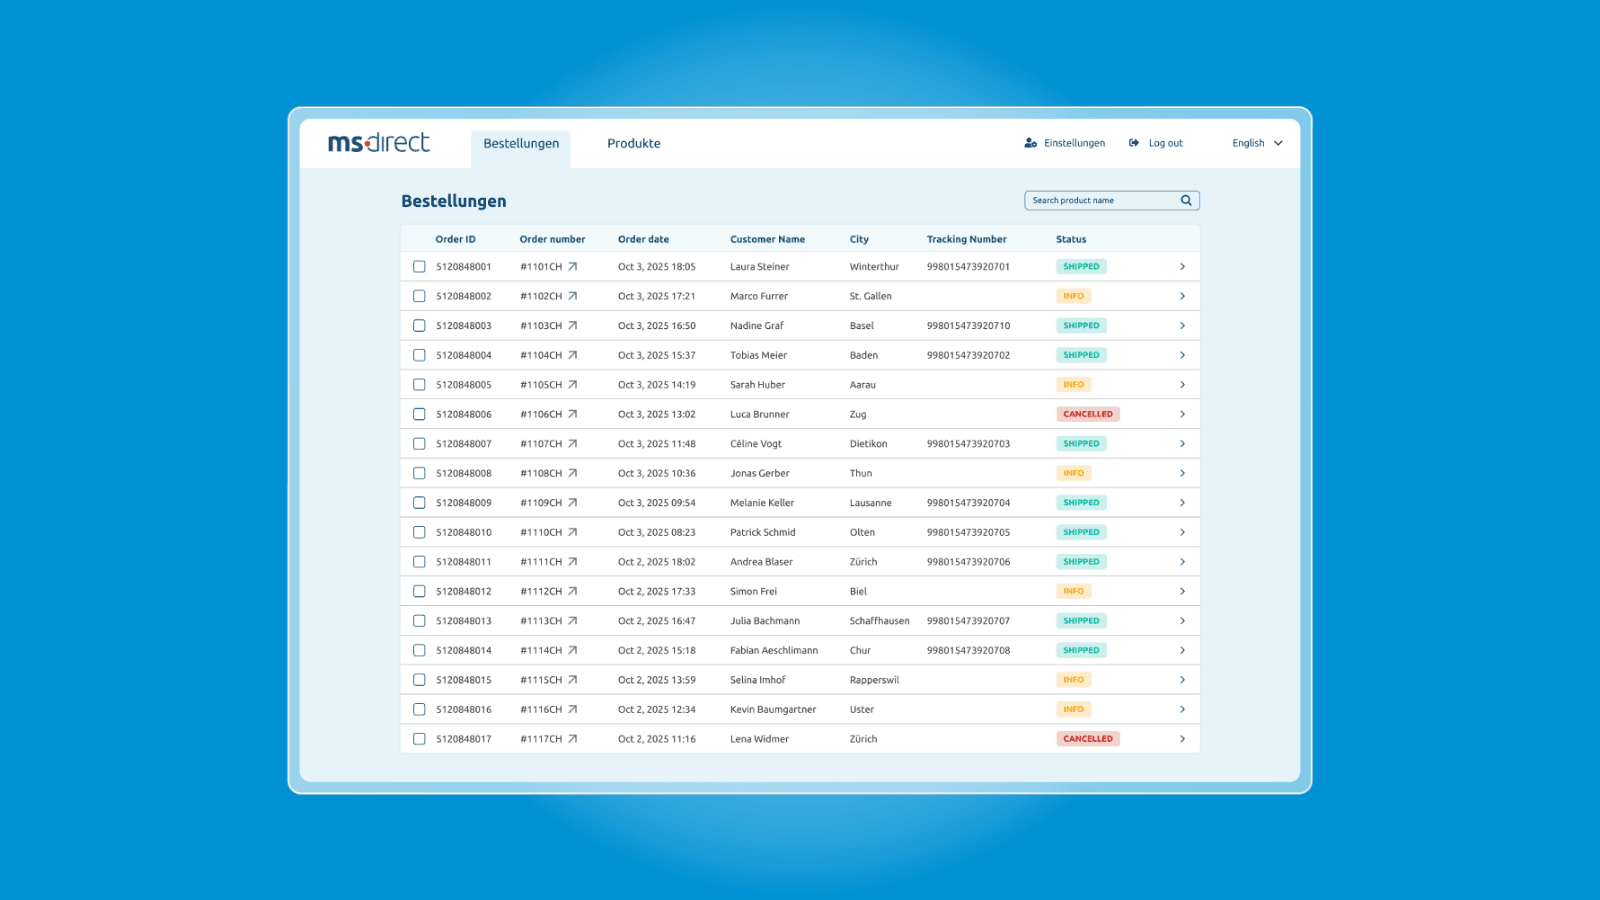Viewport: 1600px width, 900px height.
Task: Open external link arrow for order #1115CH
Action: tap(573, 680)
